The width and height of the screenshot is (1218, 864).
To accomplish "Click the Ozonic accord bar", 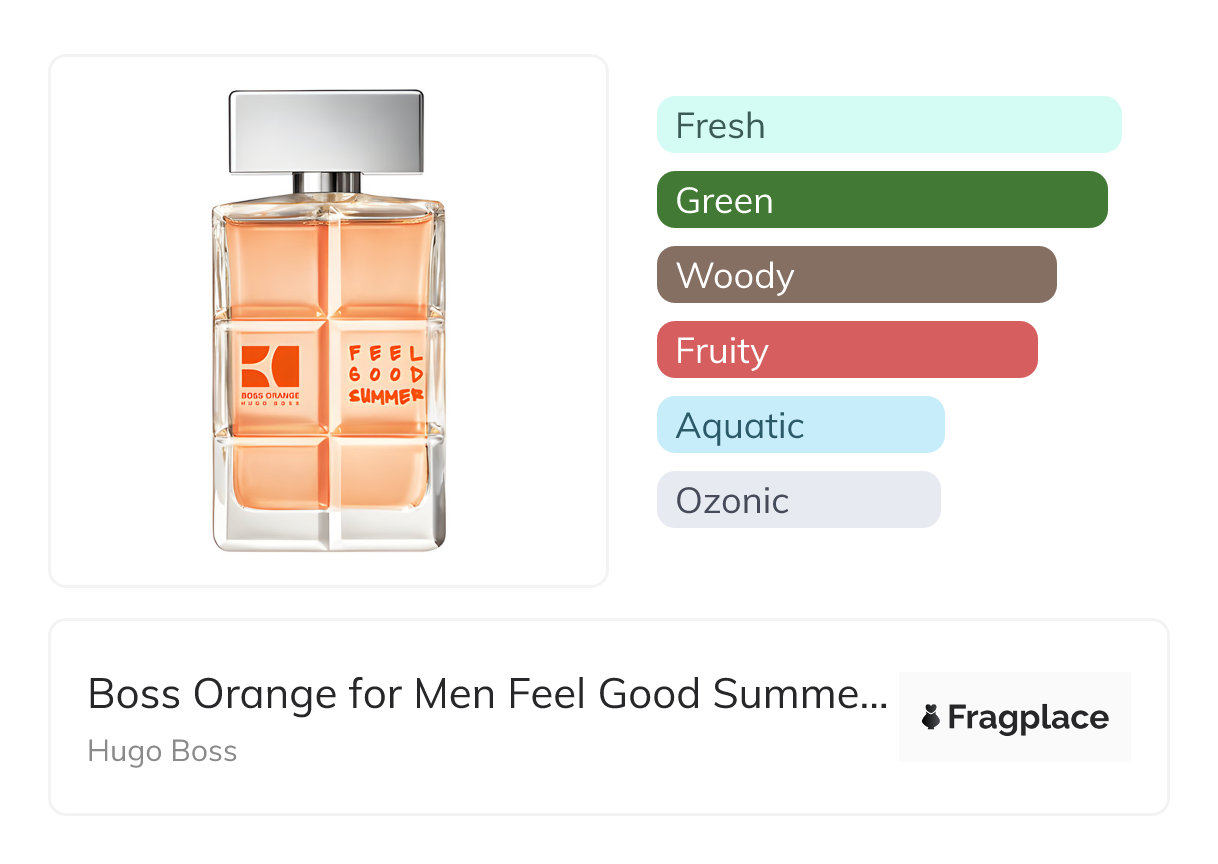I will [798, 500].
